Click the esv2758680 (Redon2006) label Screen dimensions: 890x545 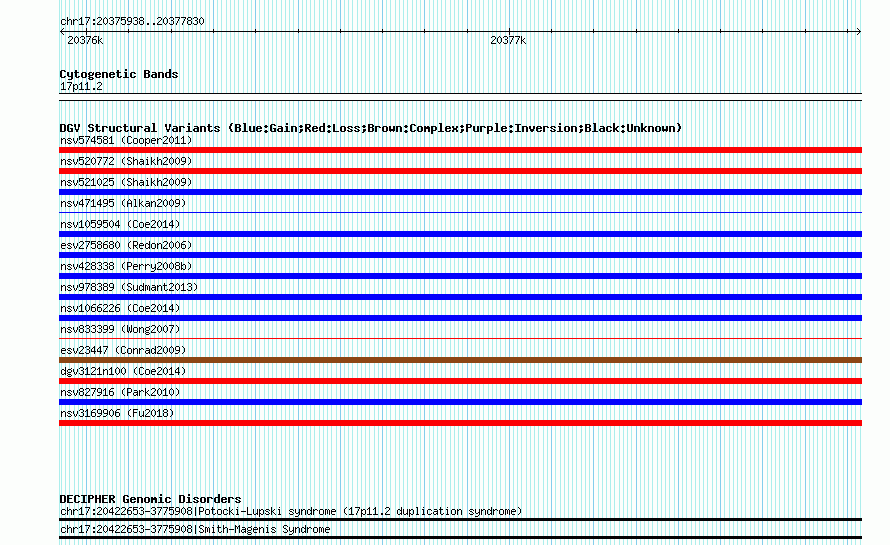coord(126,245)
